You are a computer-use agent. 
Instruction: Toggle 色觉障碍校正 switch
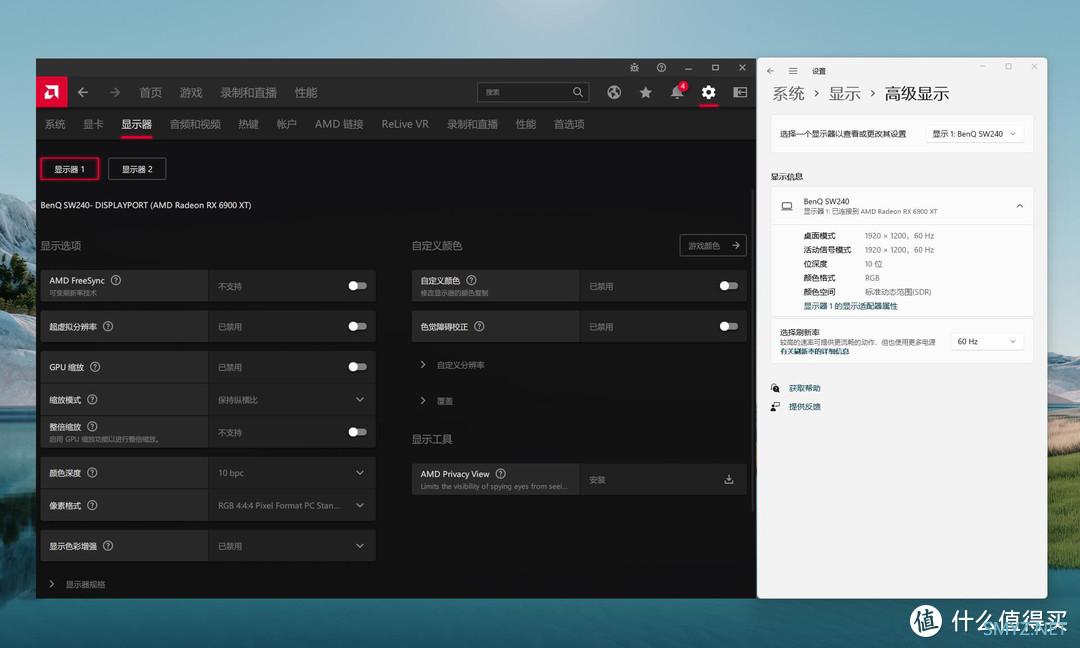coord(729,326)
